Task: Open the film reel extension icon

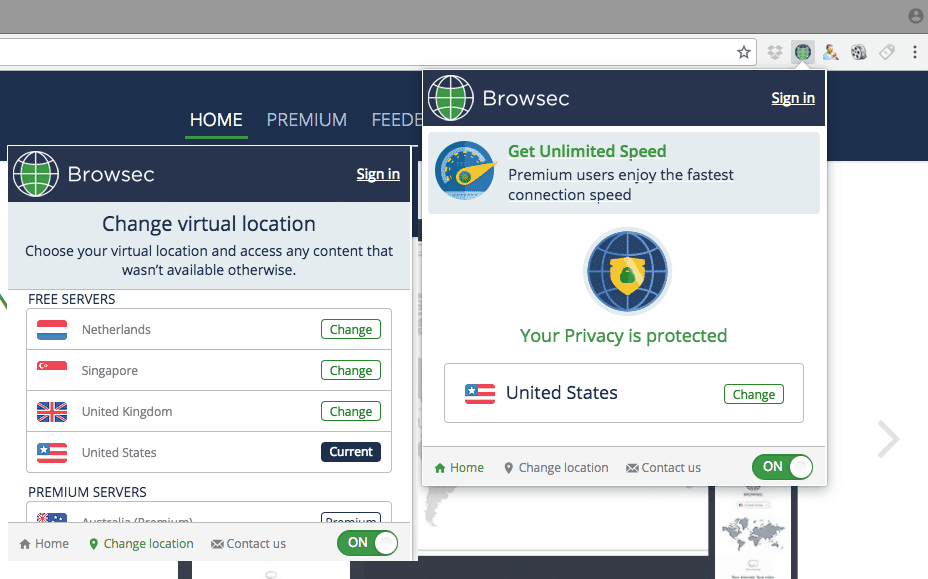Action: click(x=859, y=52)
